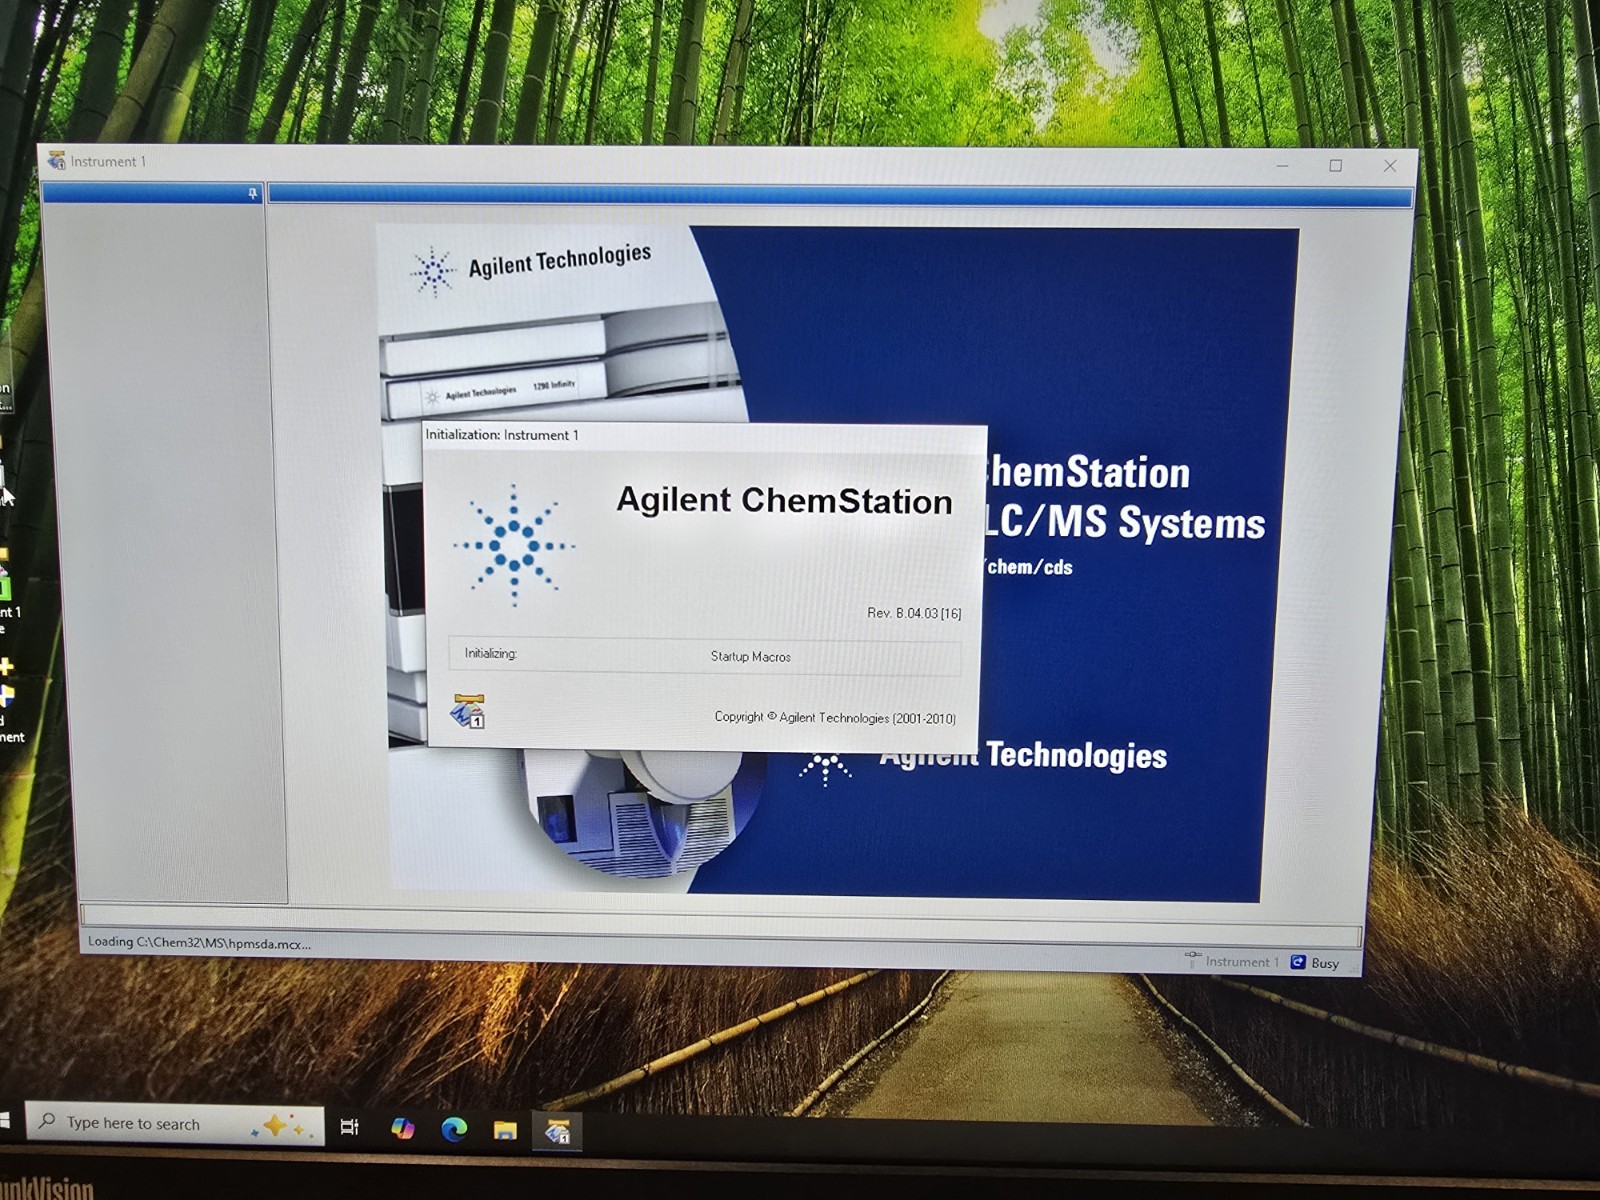This screenshot has width=1600, height=1200.
Task: Click the Instrument 1 status bar icon
Action: click(x=1193, y=960)
